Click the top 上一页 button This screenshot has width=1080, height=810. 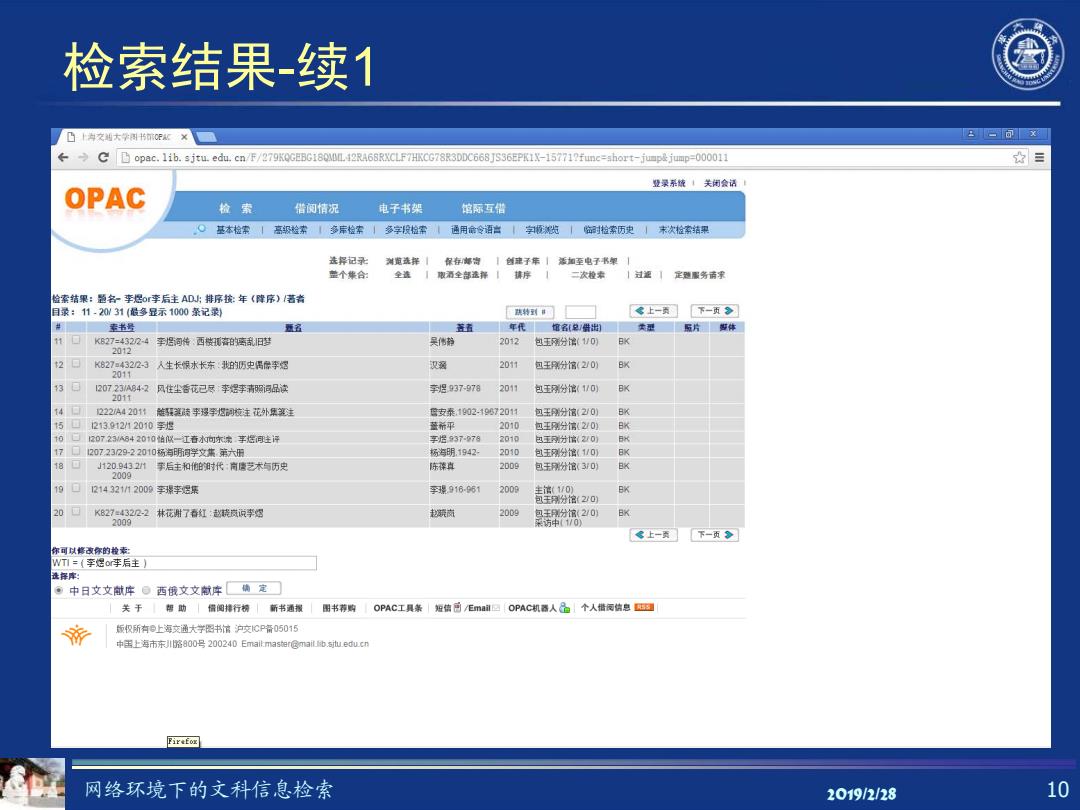(654, 311)
